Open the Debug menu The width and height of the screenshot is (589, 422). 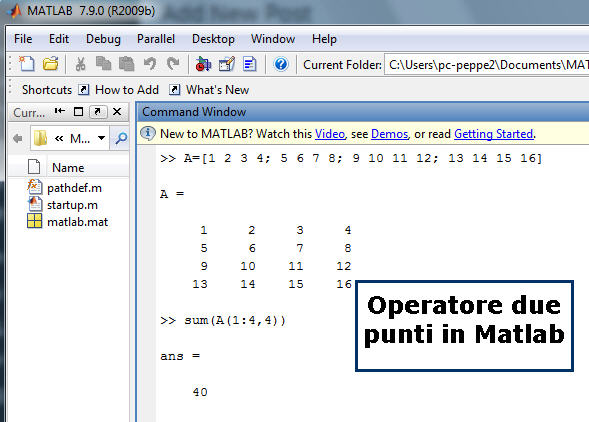tap(103, 39)
